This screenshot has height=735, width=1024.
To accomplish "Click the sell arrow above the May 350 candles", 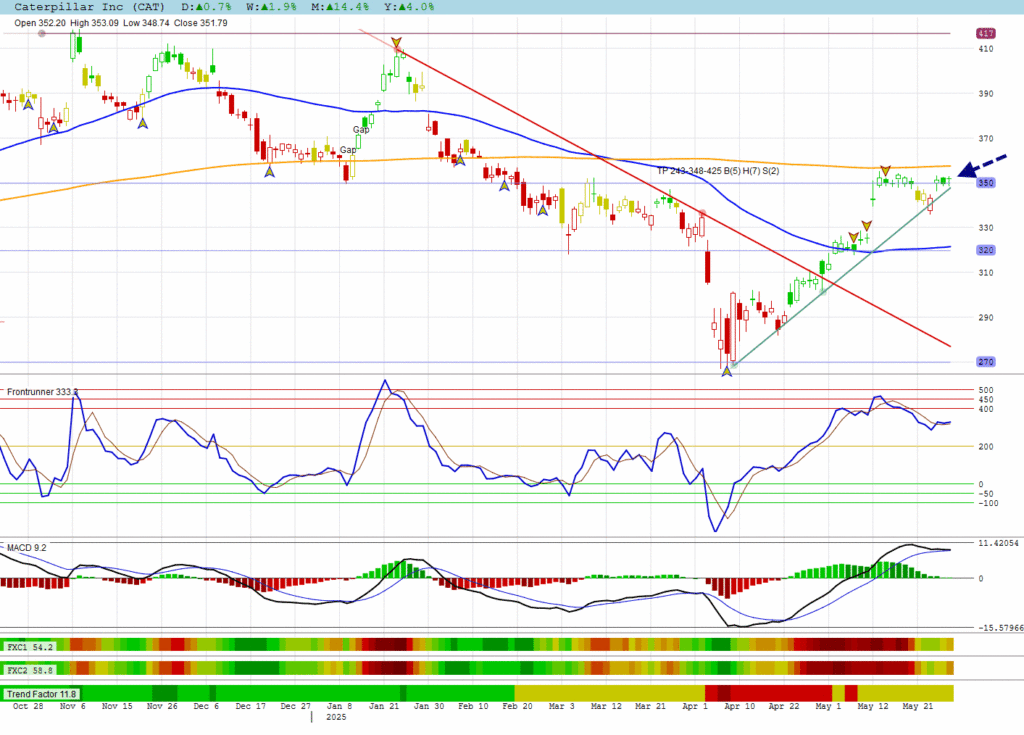I will [885, 171].
